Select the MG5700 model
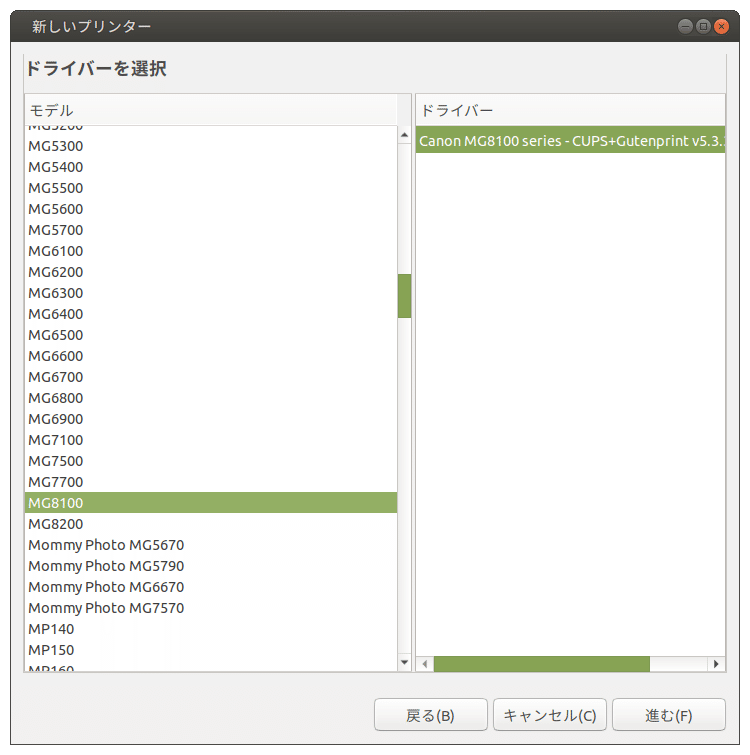 [x=211, y=230]
